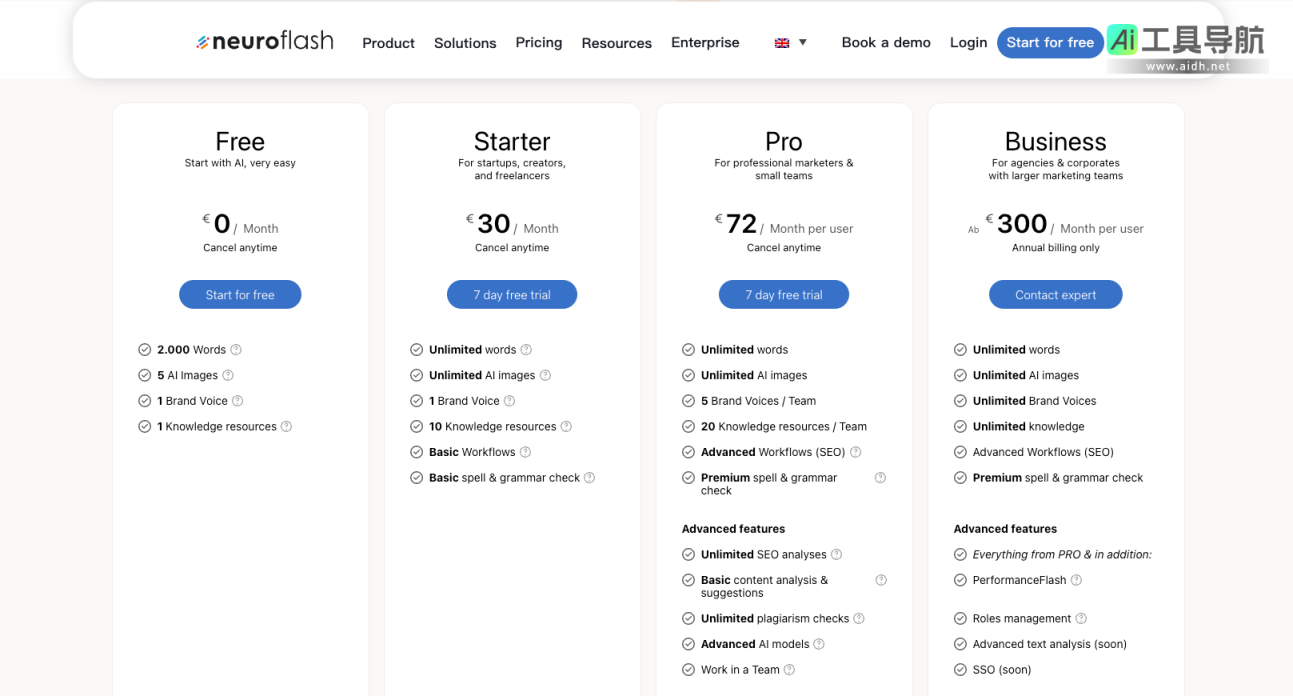1293x696 pixels.
Task: Click help icon beside Work in a Team
Action: click(789, 670)
